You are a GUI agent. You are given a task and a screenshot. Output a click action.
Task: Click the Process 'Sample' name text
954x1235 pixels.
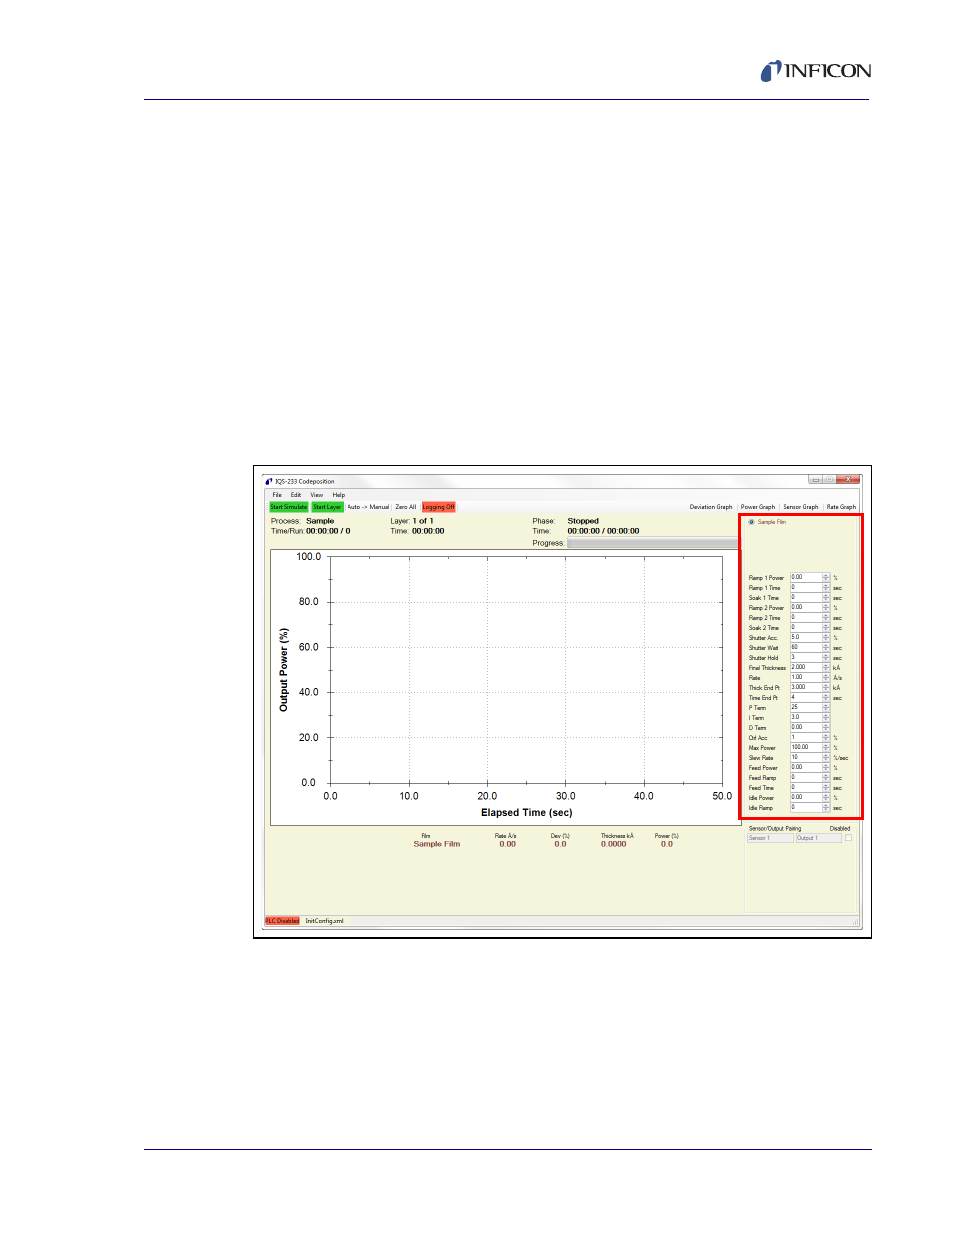coord(320,521)
